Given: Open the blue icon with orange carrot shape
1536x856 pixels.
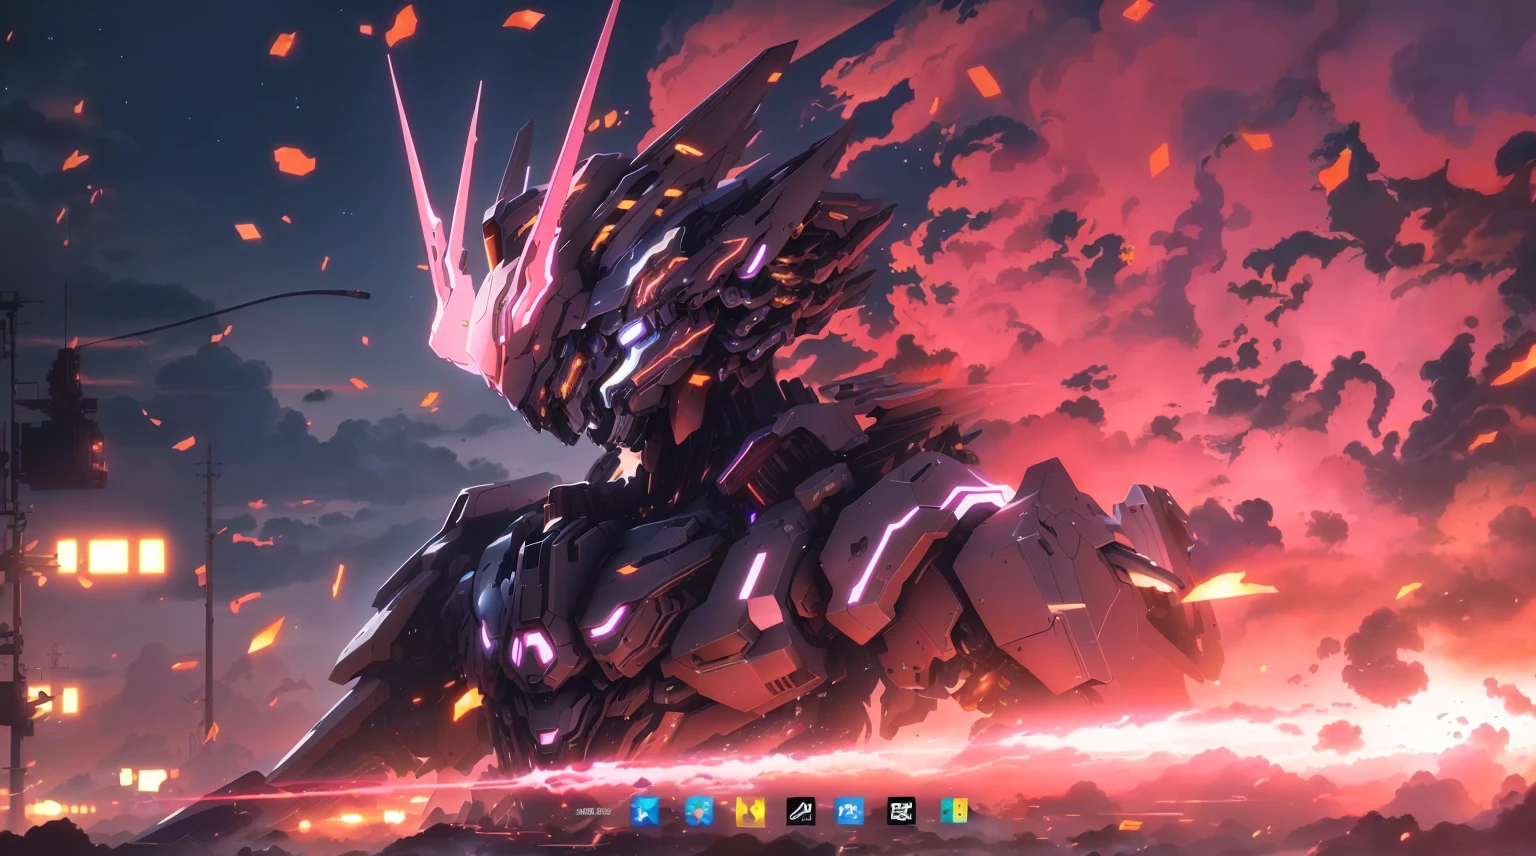Looking at the screenshot, I should pyautogui.click(x=699, y=811).
